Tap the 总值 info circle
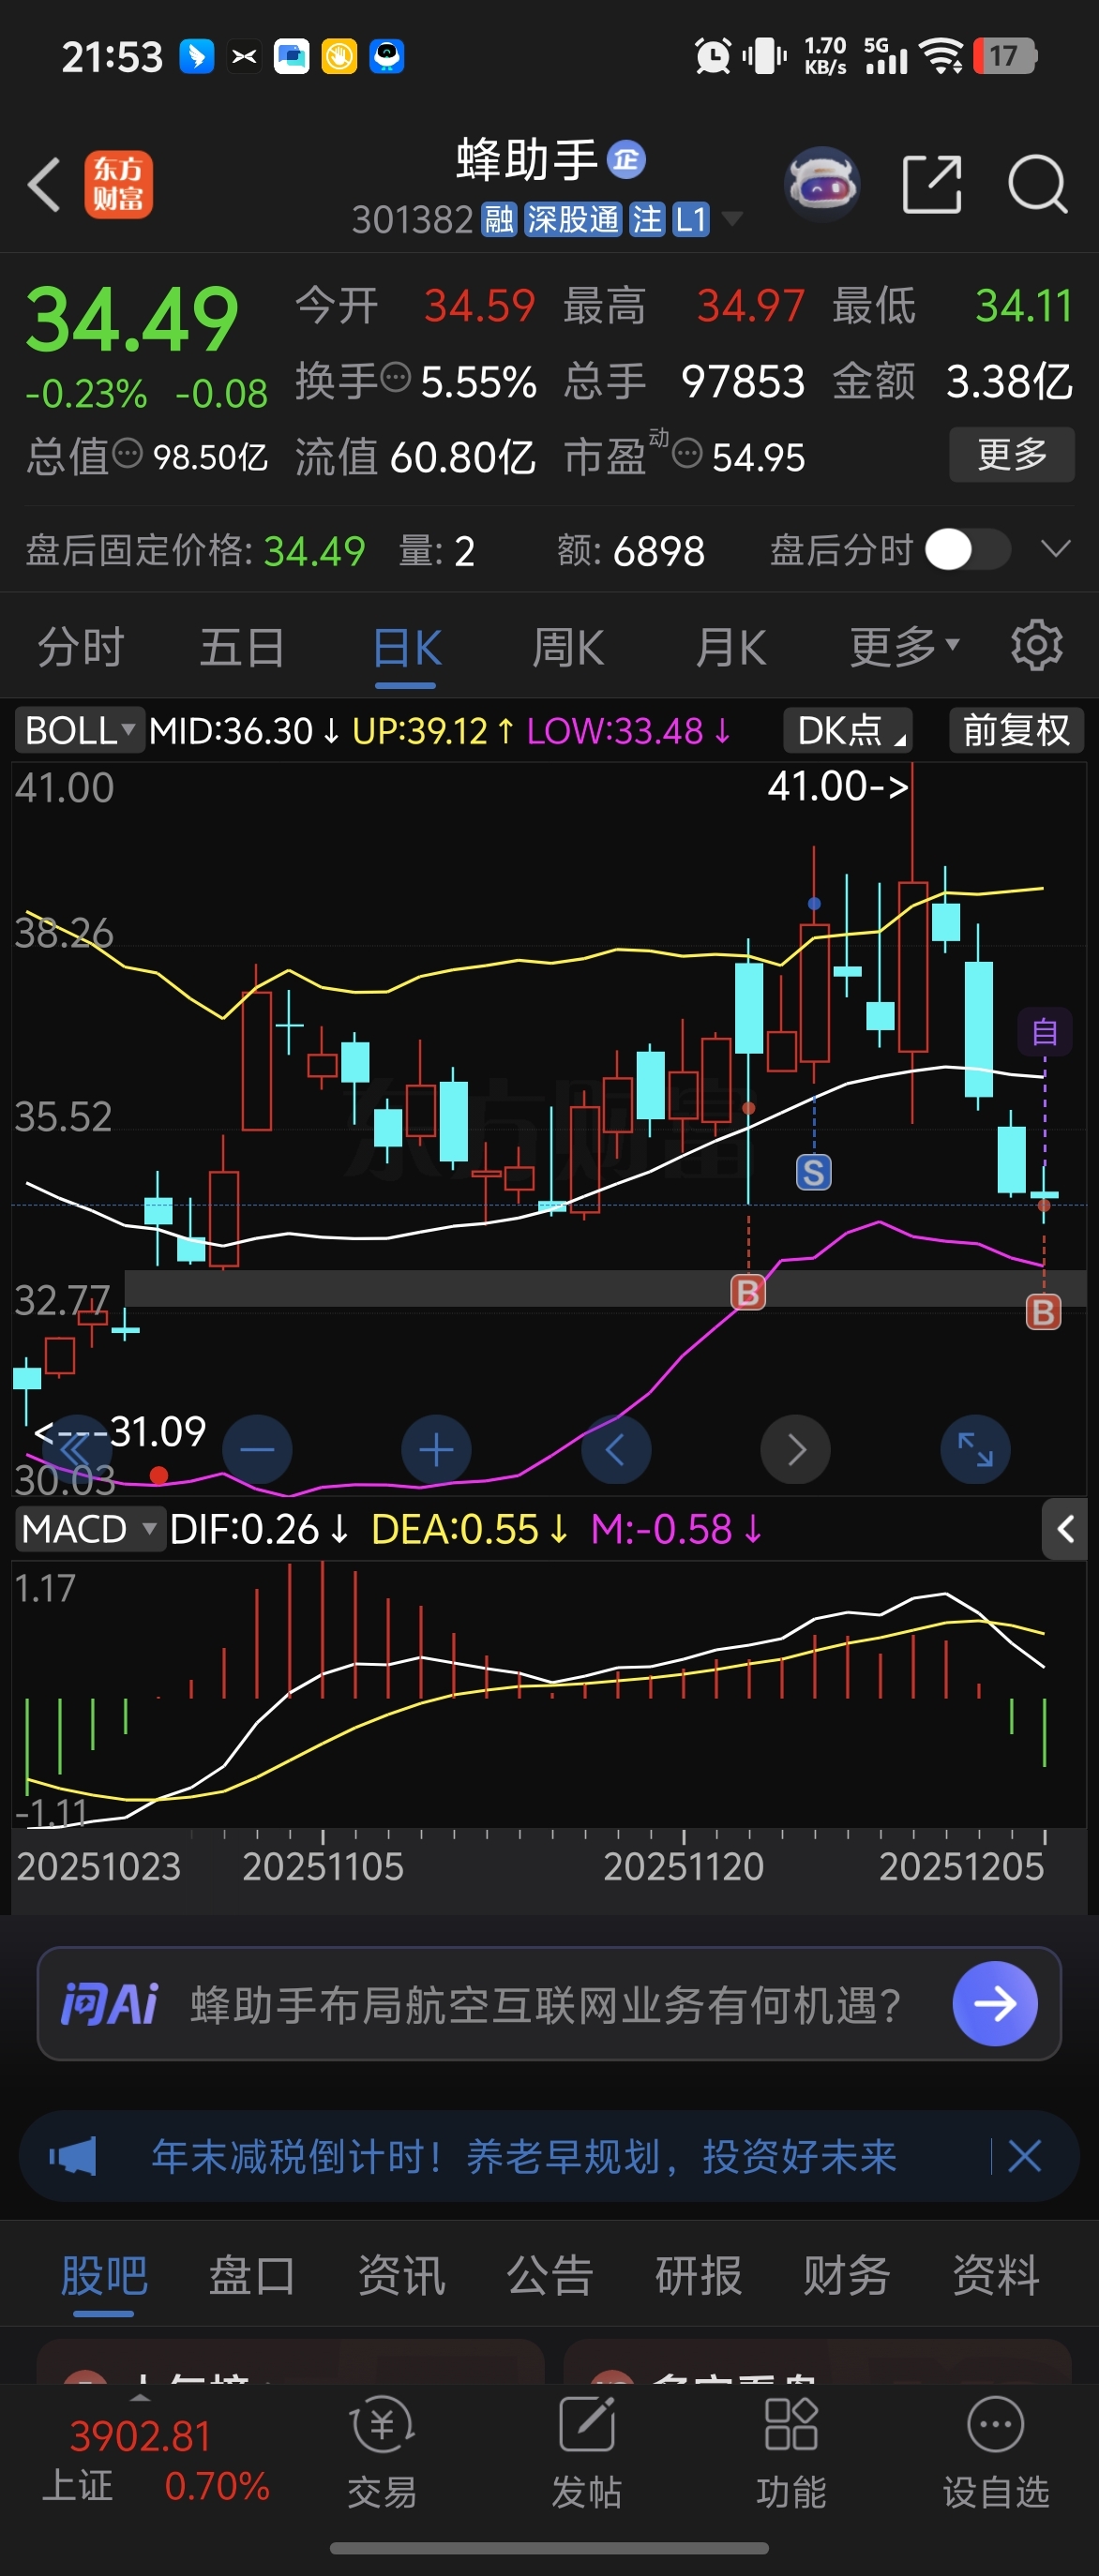1099x2576 pixels. [127, 454]
